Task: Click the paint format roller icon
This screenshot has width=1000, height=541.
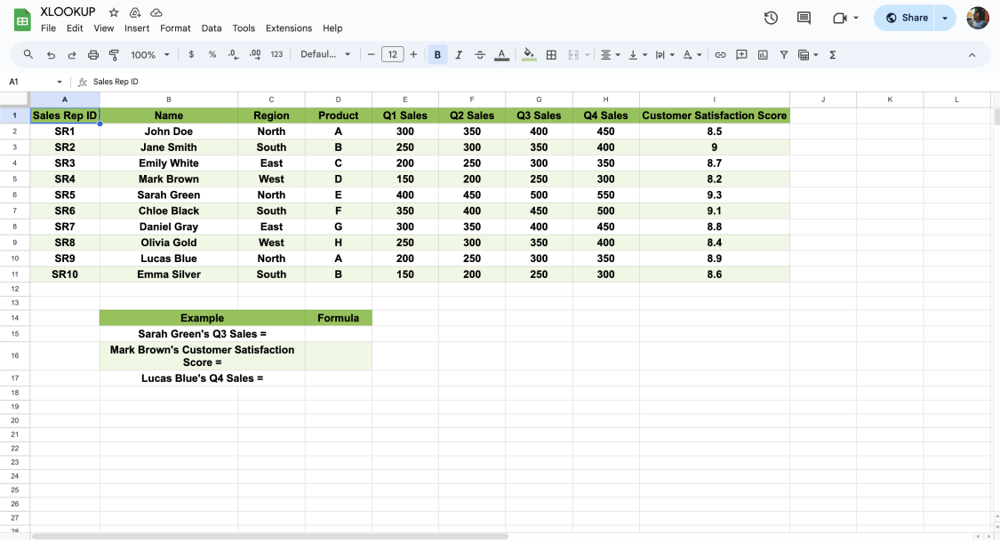Action: (x=114, y=55)
